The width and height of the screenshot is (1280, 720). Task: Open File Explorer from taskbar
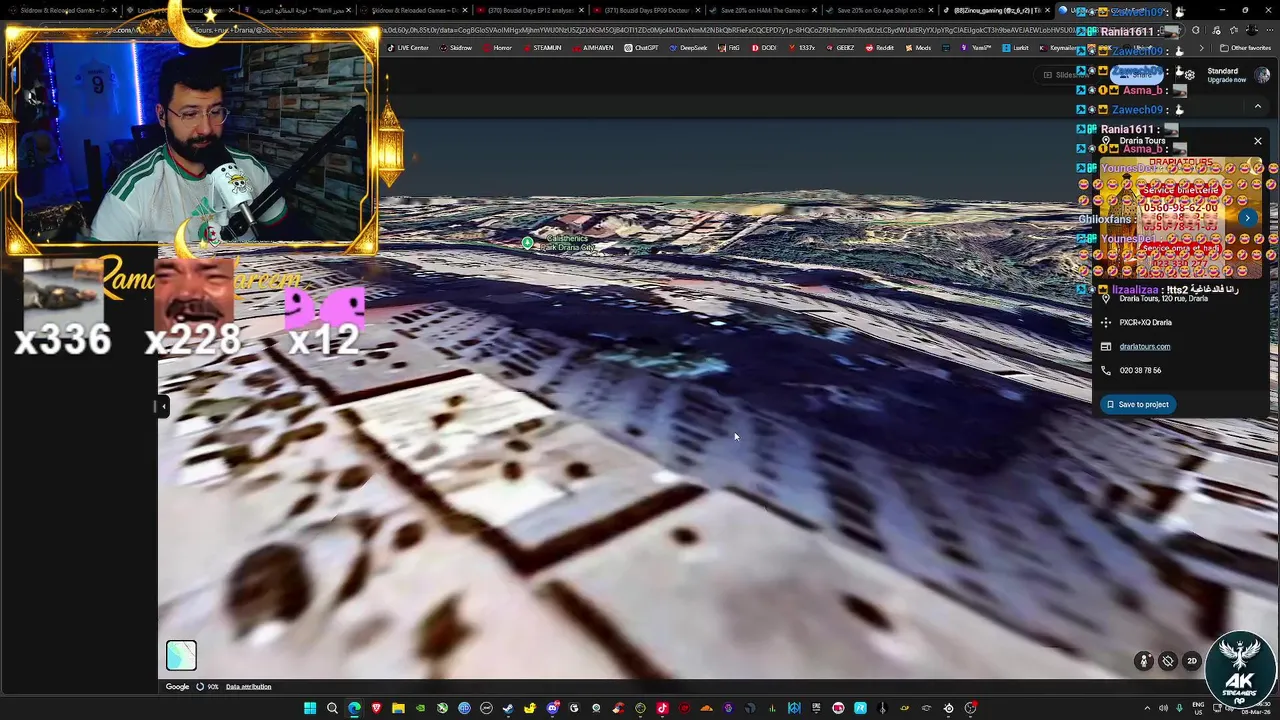398,708
